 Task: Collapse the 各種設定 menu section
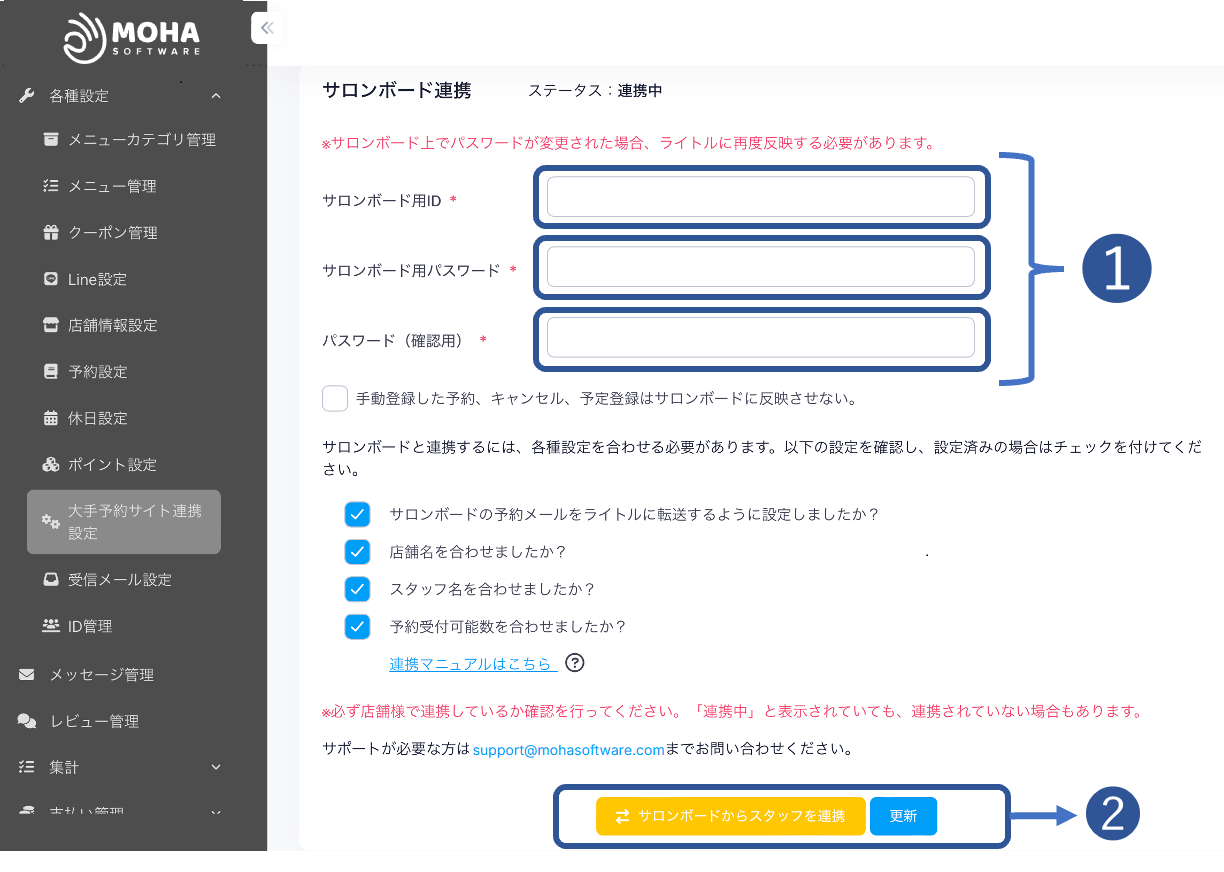(x=216, y=96)
